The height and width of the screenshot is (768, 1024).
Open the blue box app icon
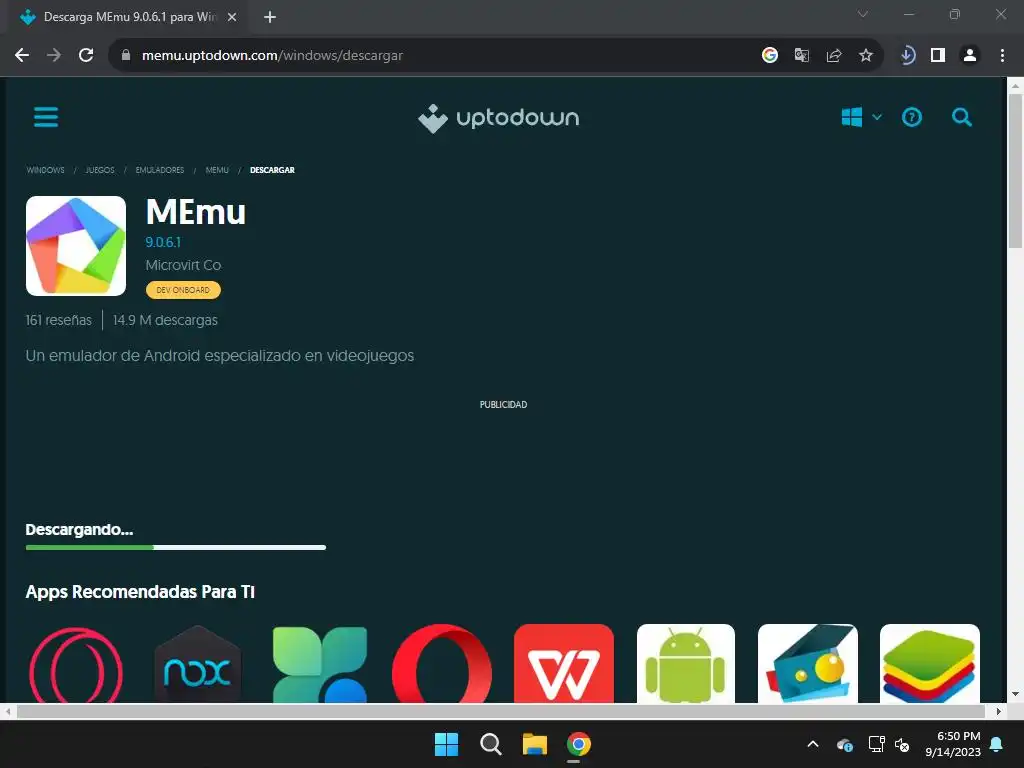tap(808, 664)
